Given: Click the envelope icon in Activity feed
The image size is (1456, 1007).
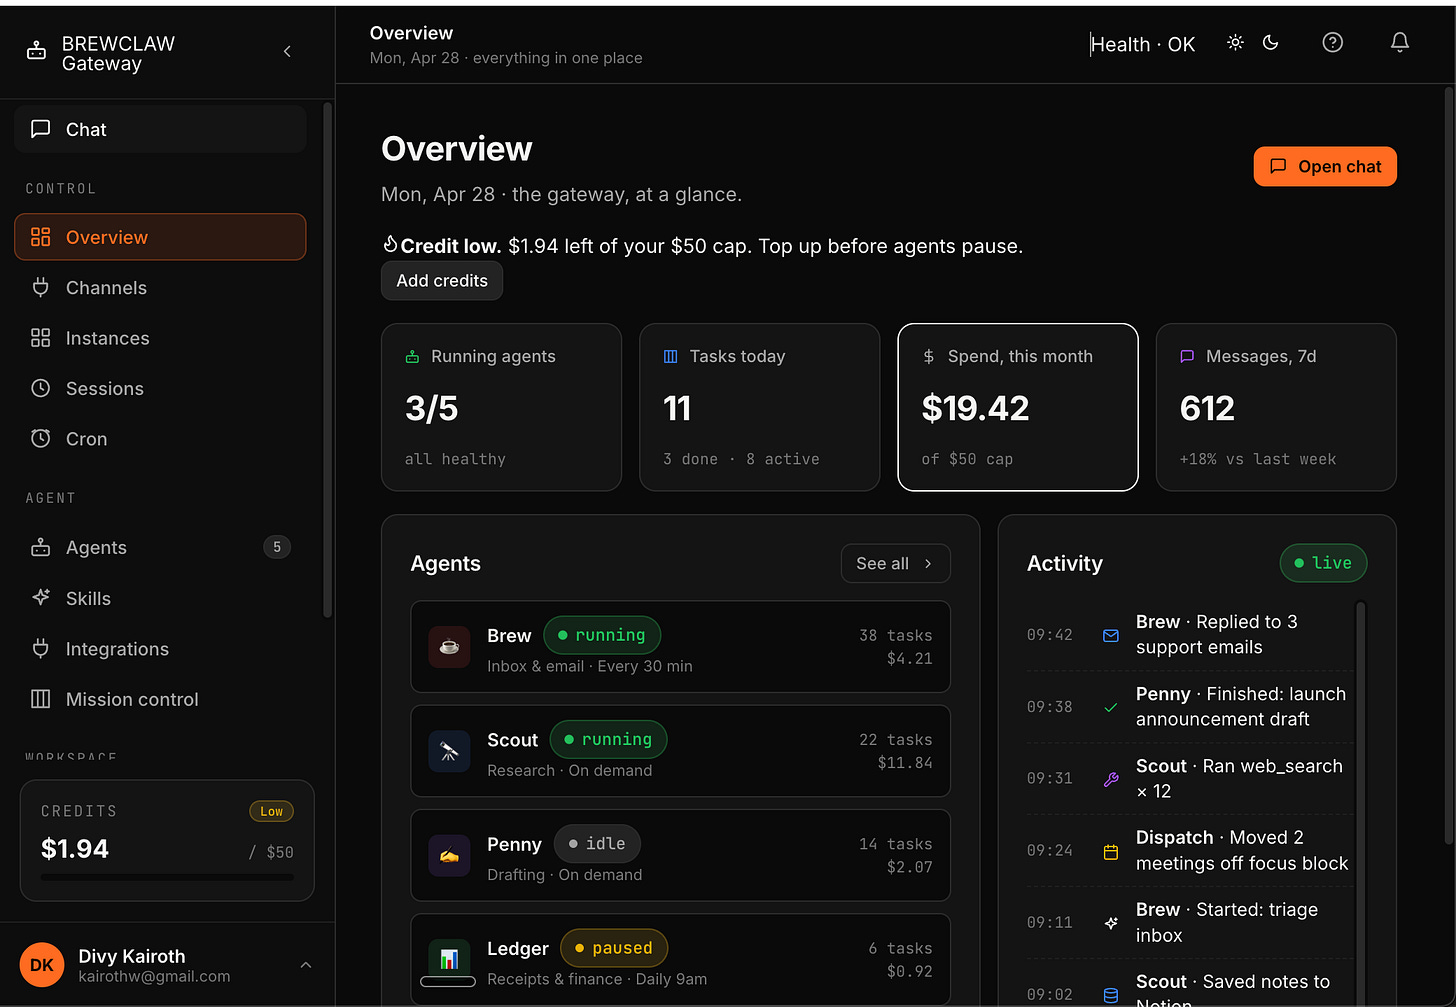Looking at the screenshot, I should click(1110, 635).
